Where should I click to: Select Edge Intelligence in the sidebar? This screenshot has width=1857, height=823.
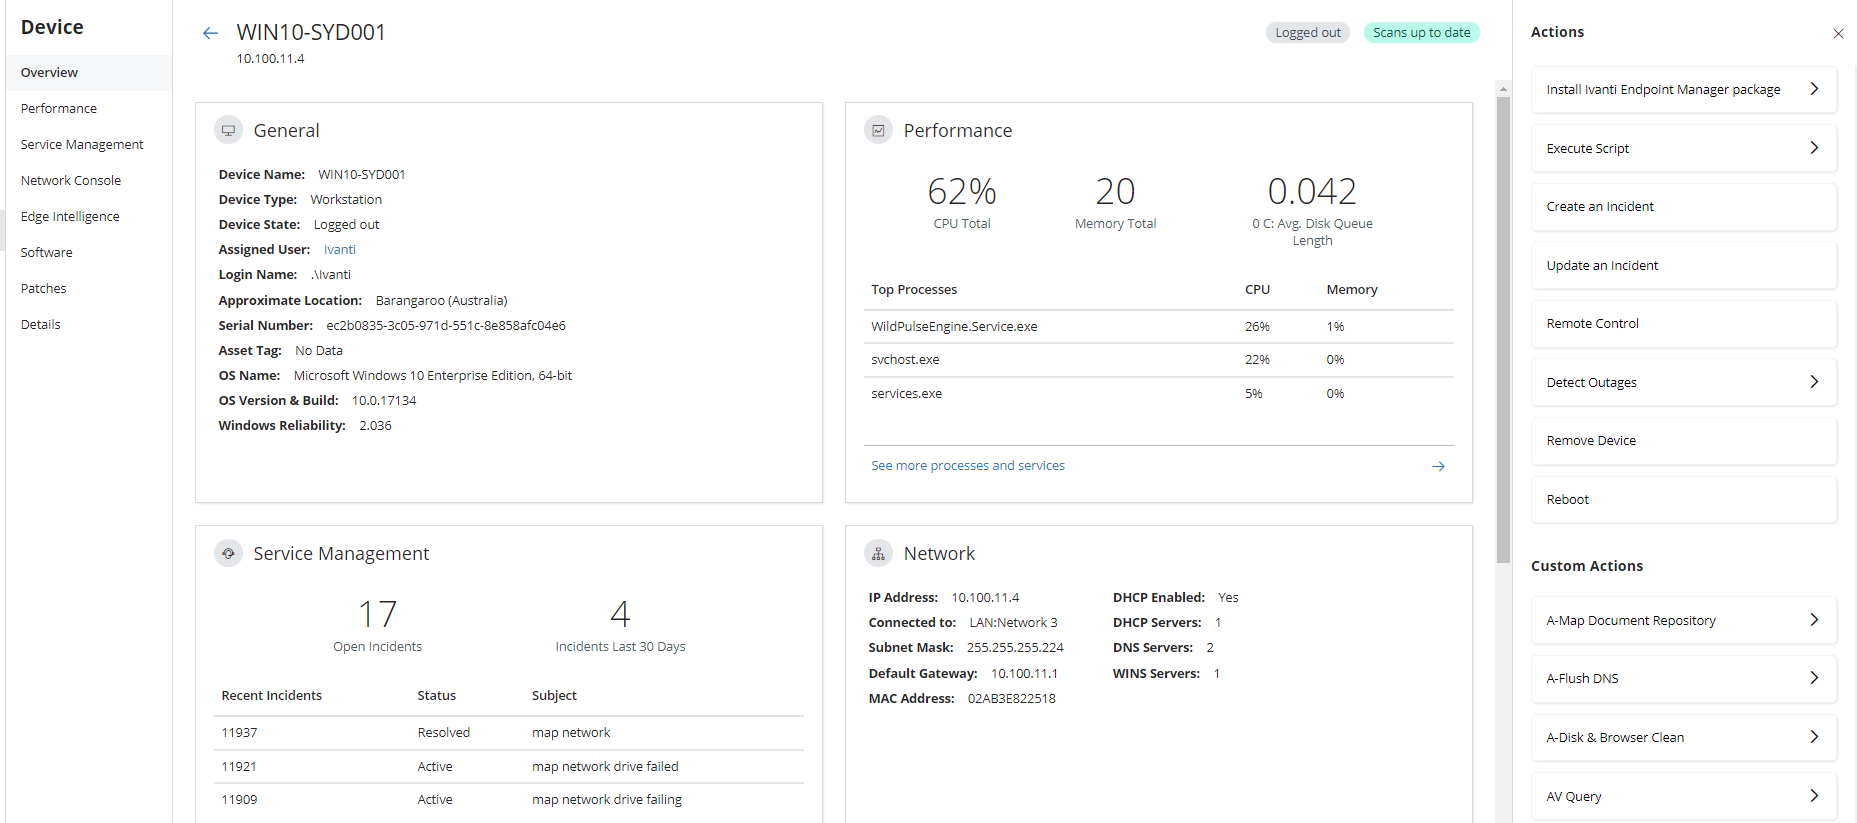[x=89, y=216]
